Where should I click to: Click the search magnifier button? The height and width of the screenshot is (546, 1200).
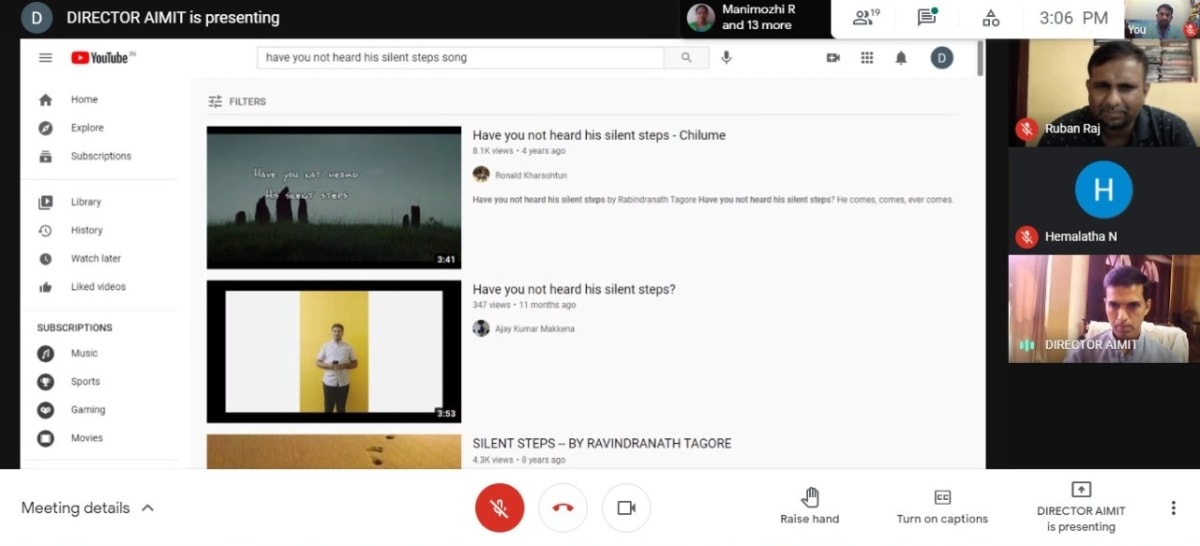686,58
